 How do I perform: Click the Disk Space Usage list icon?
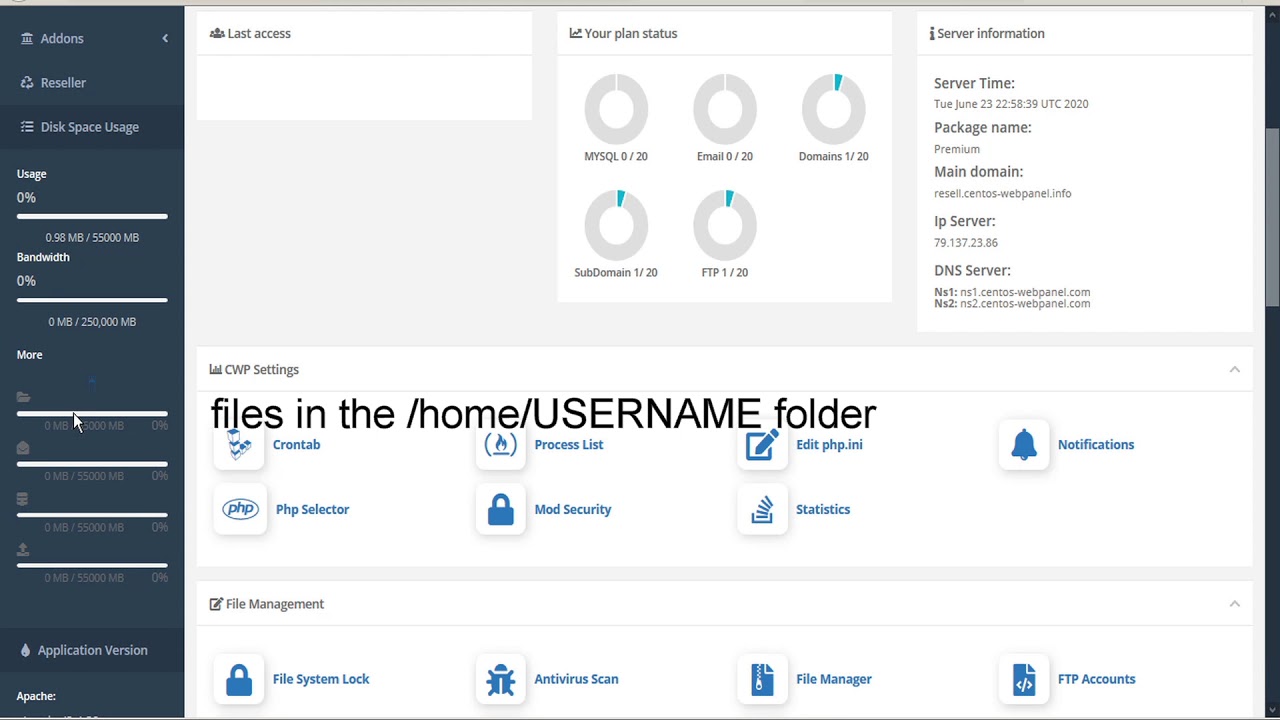[27, 127]
